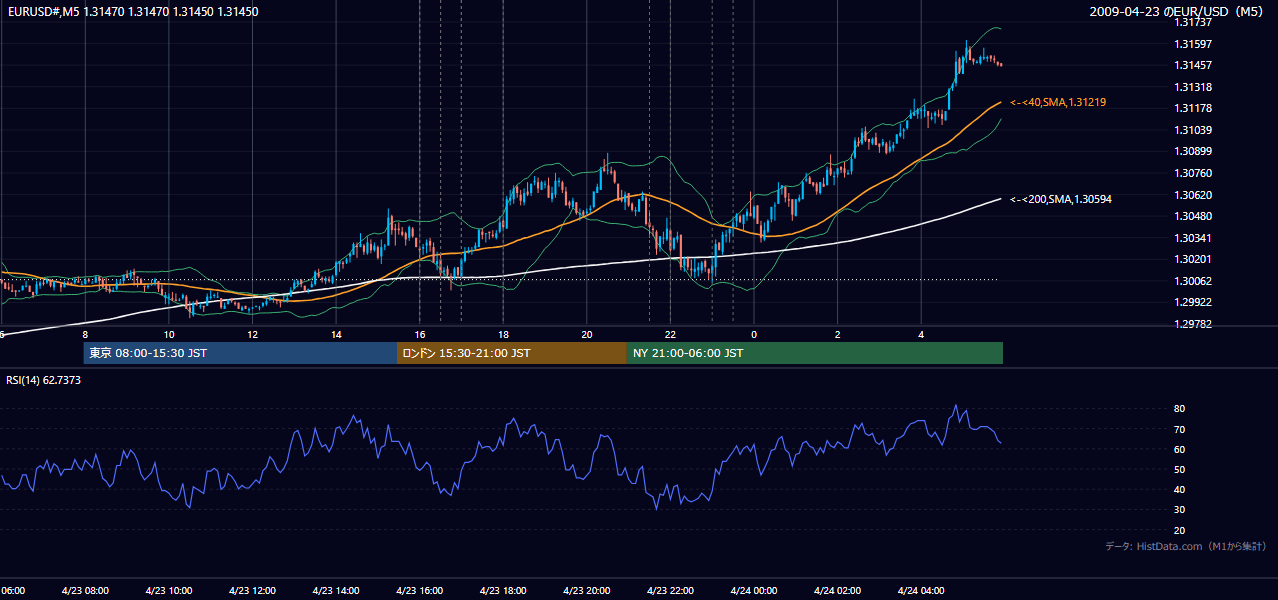Click the 200 SMA 1.30594 label
The width and height of the screenshot is (1278, 600).
pos(1060,199)
